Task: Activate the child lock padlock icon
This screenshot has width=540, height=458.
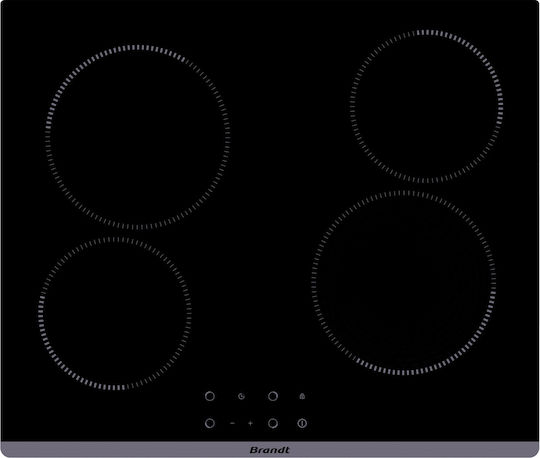Action: 302,396
